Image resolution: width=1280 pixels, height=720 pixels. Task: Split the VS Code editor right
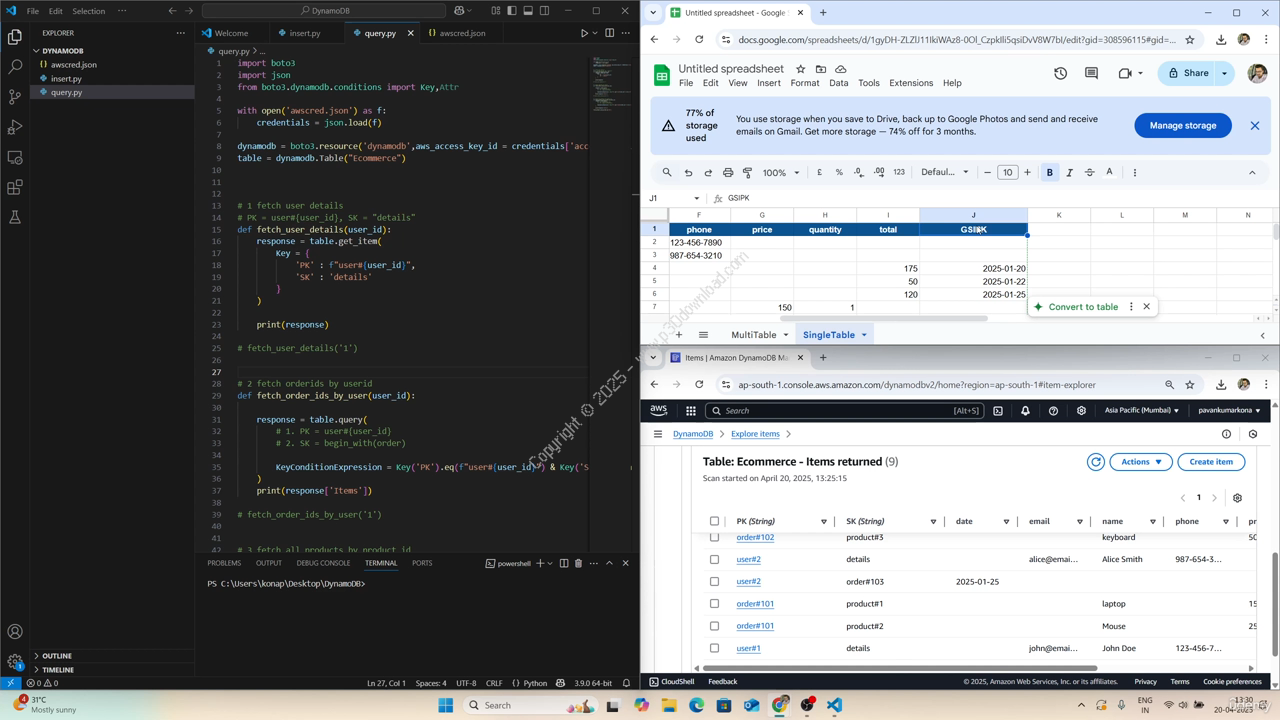[x=609, y=33]
